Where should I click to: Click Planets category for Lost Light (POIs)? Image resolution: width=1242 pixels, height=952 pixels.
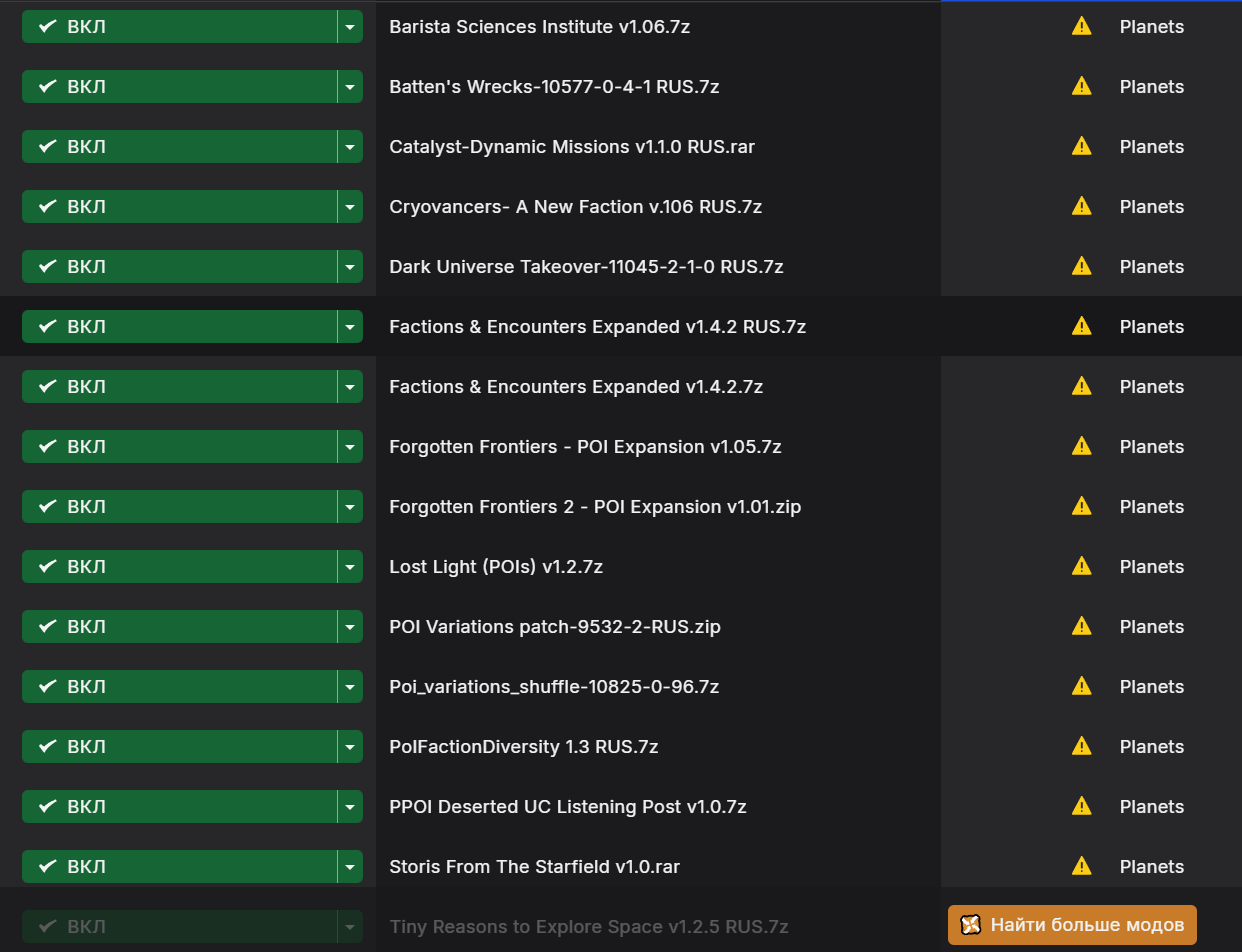click(x=1151, y=567)
